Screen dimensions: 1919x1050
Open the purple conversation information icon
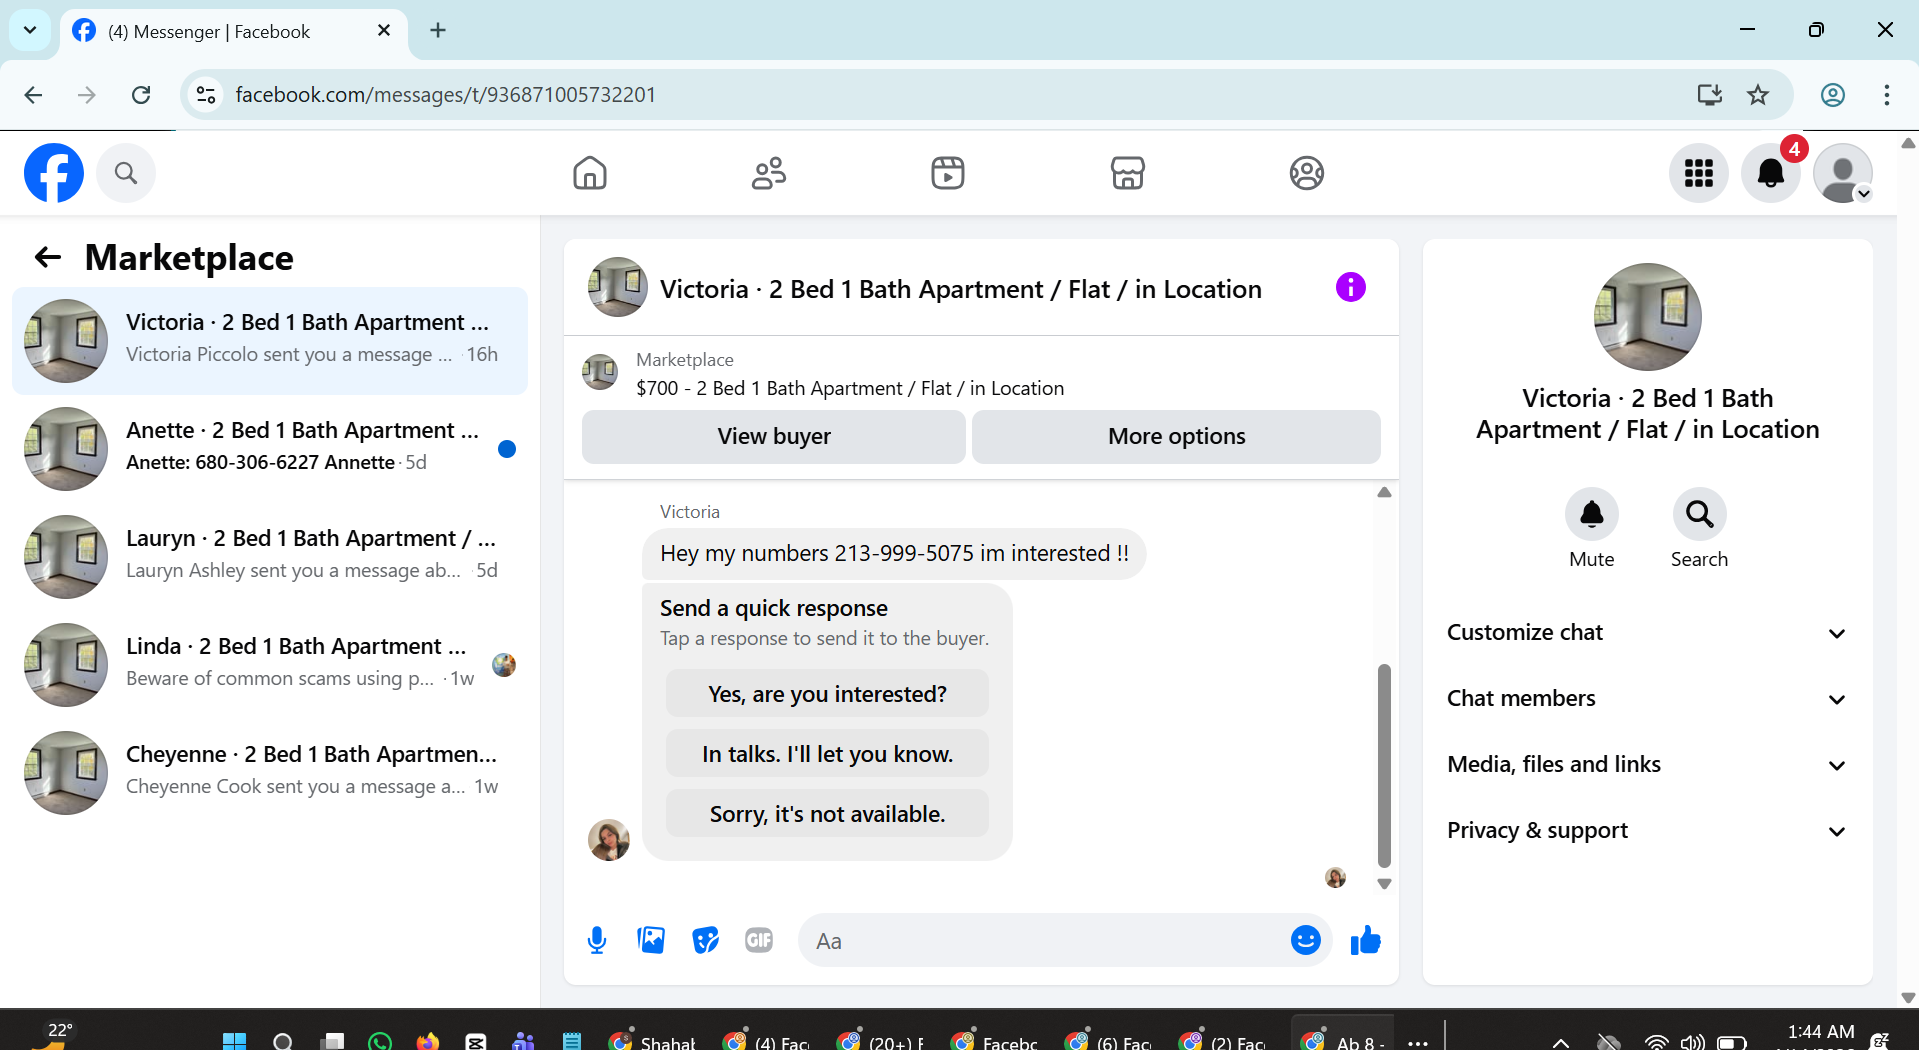point(1351,288)
